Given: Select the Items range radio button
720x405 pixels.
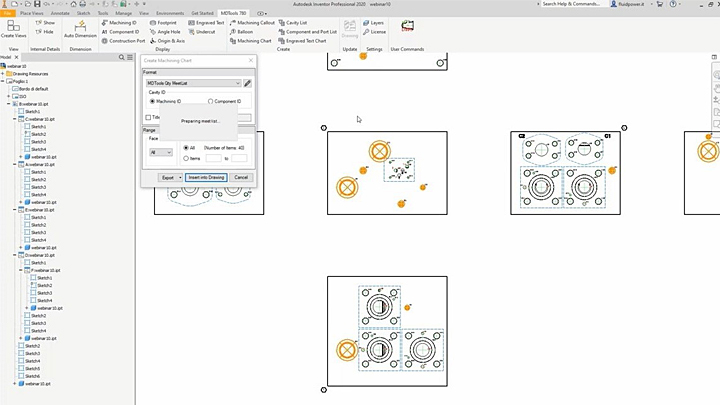Looking at the screenshot, I should (x=186, y=158).
